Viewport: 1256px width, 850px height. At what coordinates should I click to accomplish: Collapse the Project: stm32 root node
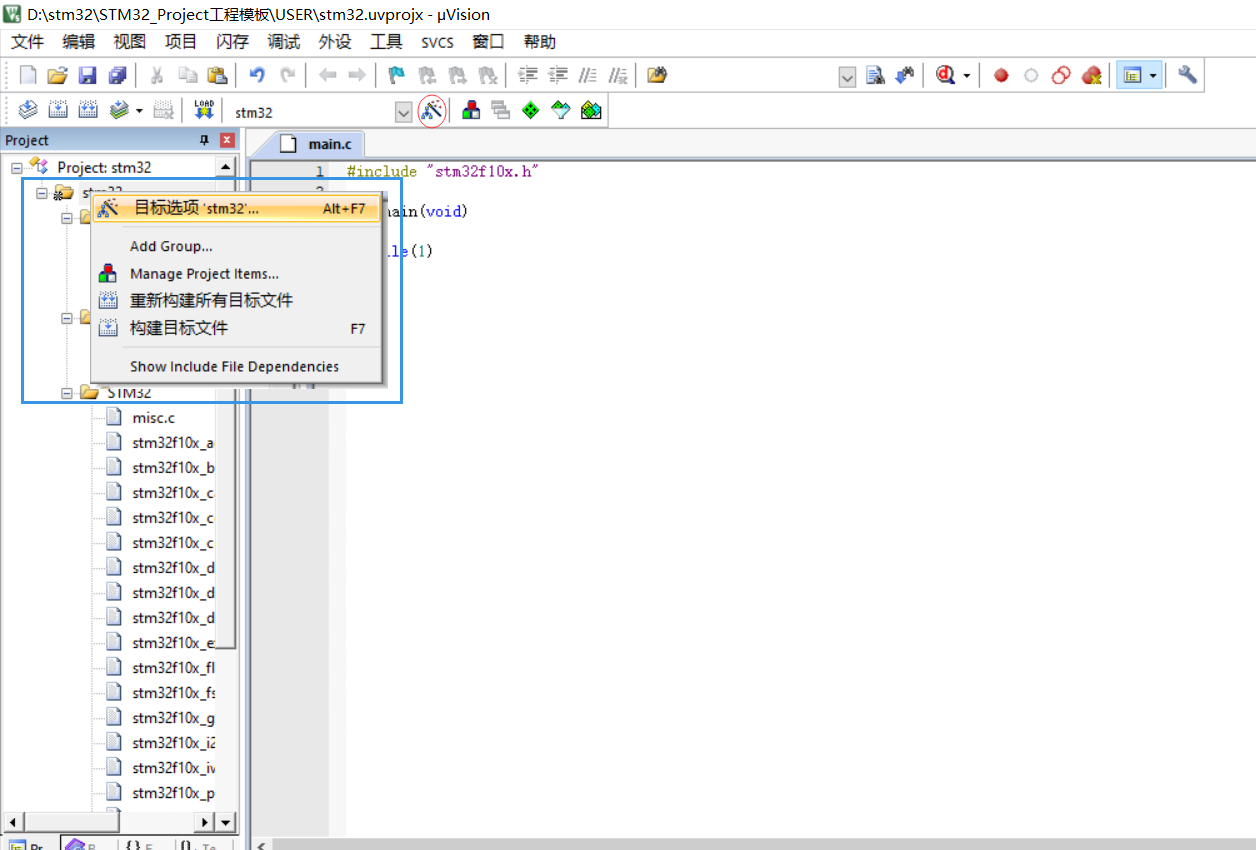17,168
